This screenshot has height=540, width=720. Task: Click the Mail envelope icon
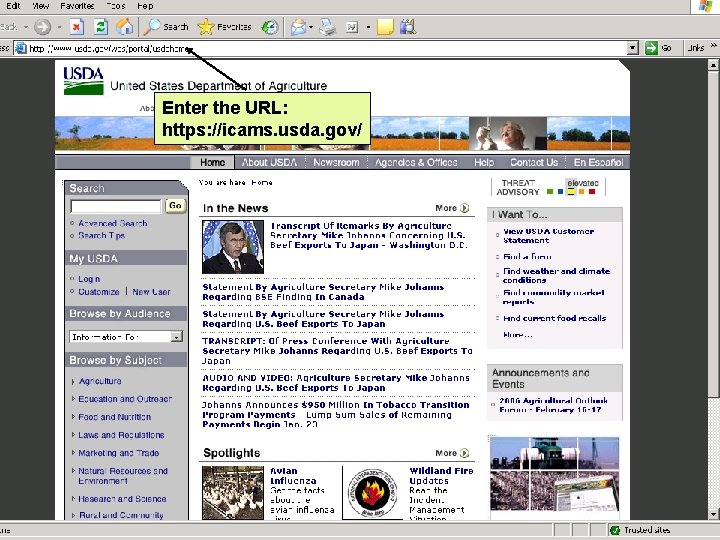tap(298, 27)
